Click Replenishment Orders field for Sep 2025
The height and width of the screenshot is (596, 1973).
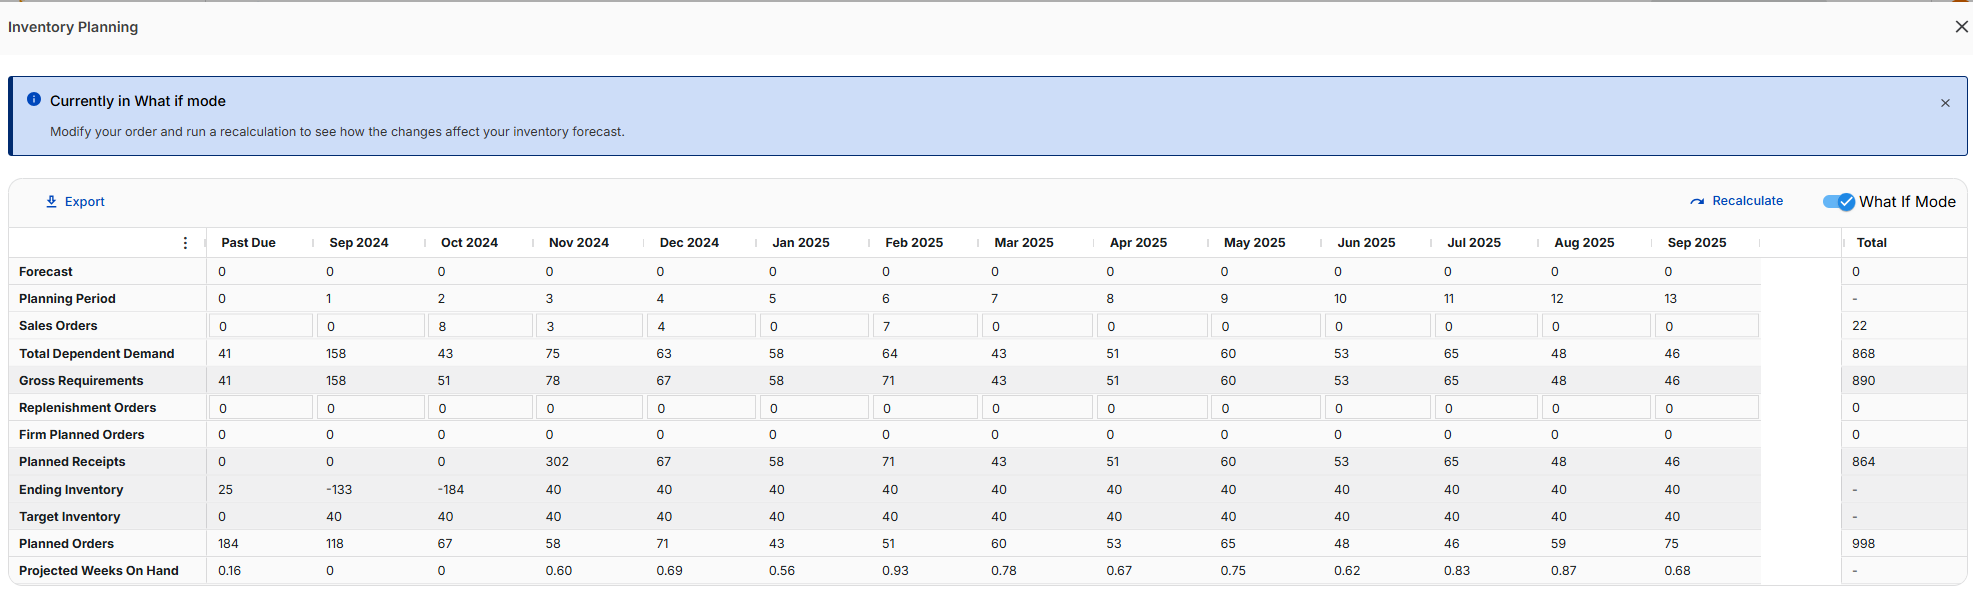click(1707, 408)
